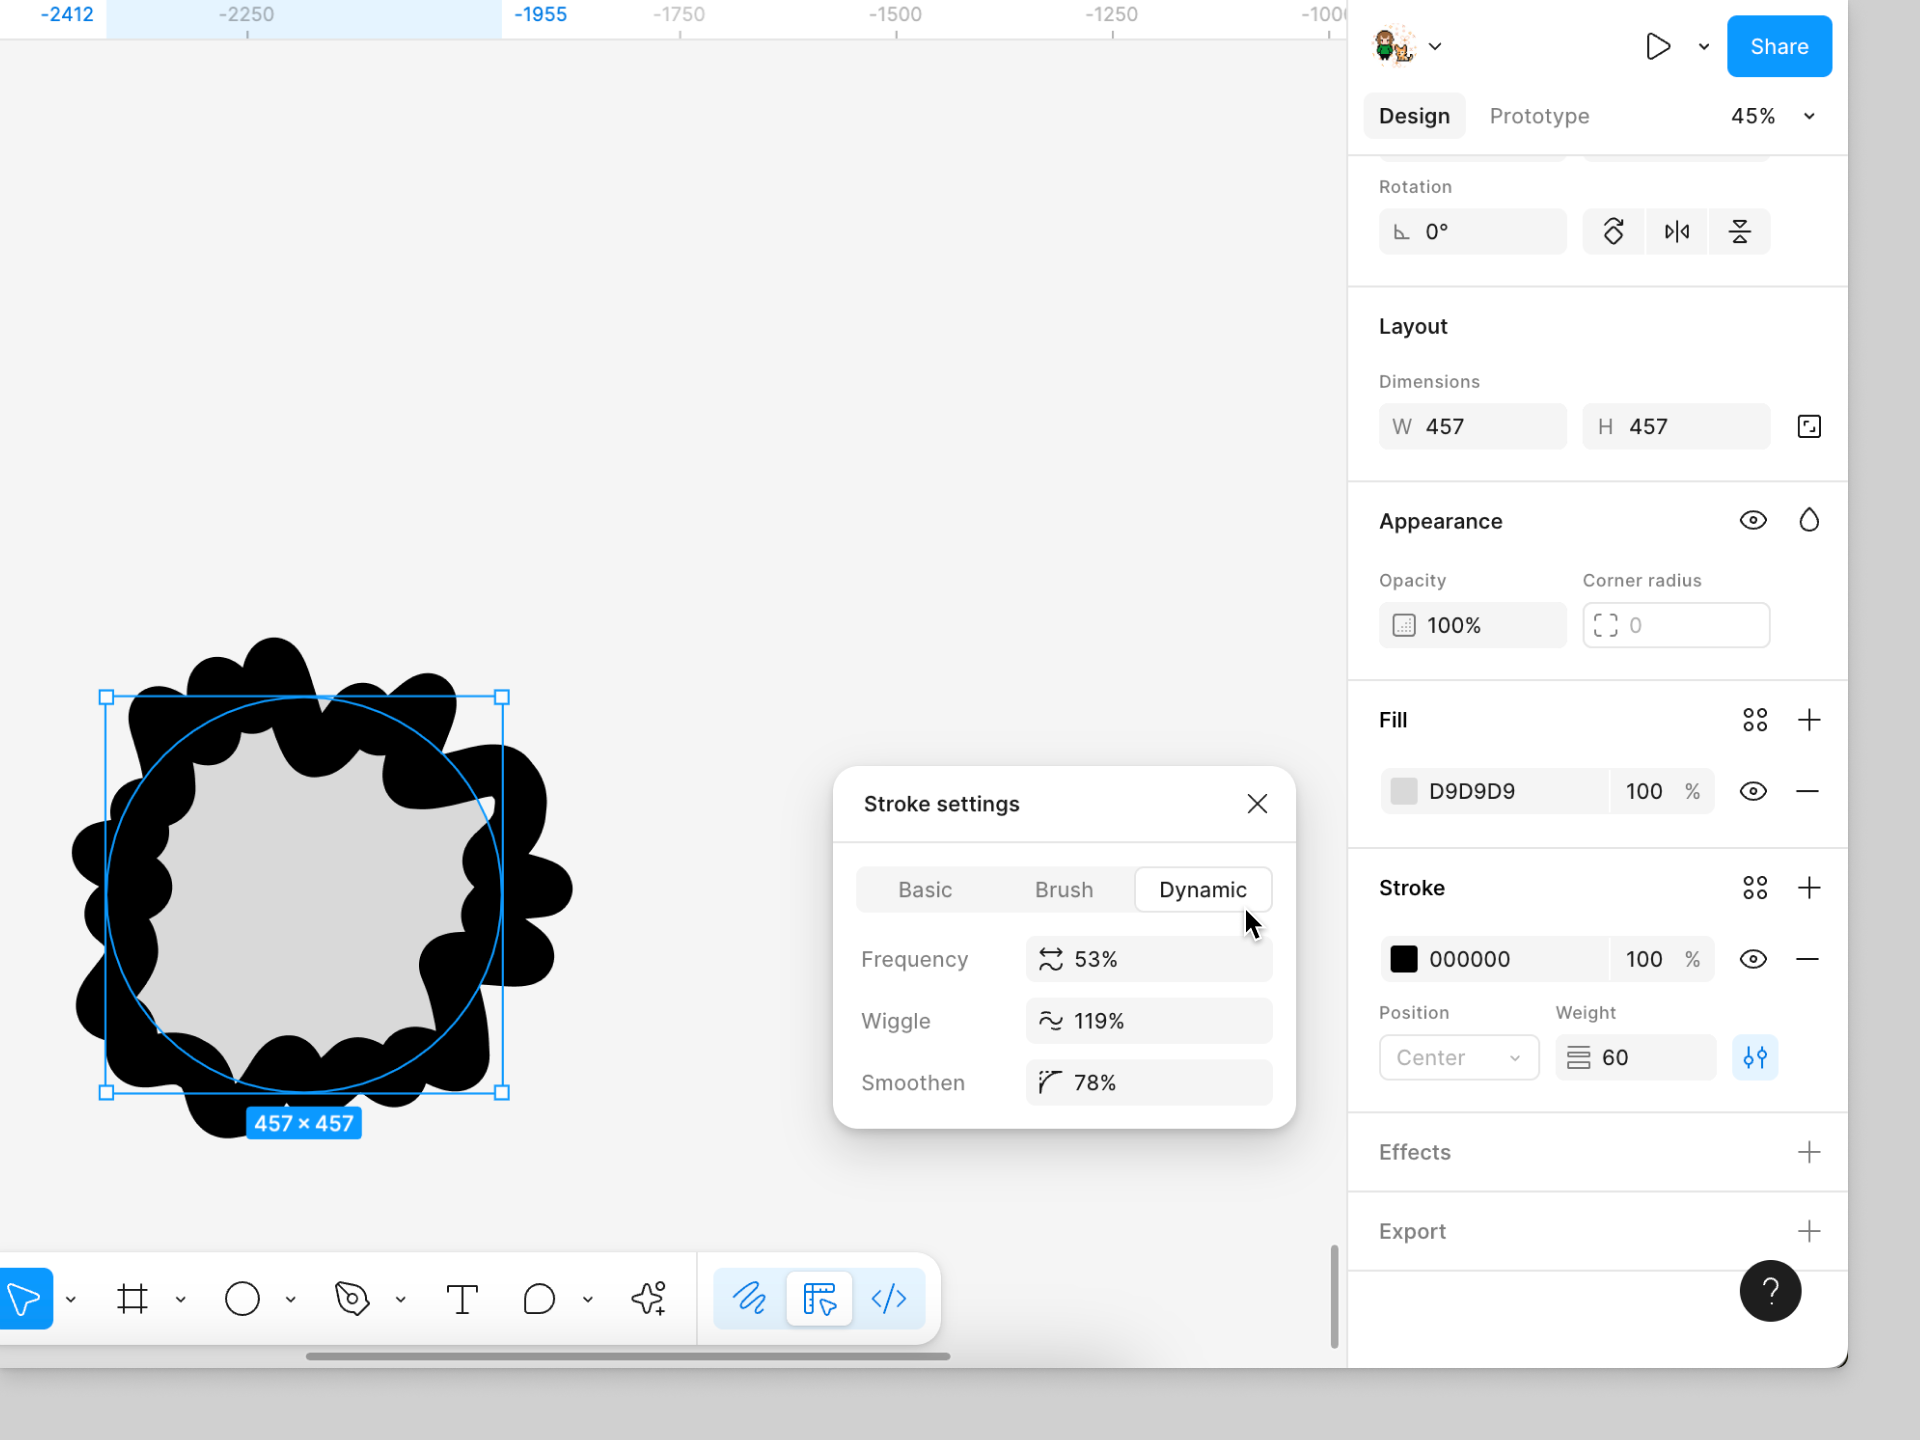The image size is (1920, 1440).
Task: Click the horizontal canvas scrollbar
Action: (628, 1357)
